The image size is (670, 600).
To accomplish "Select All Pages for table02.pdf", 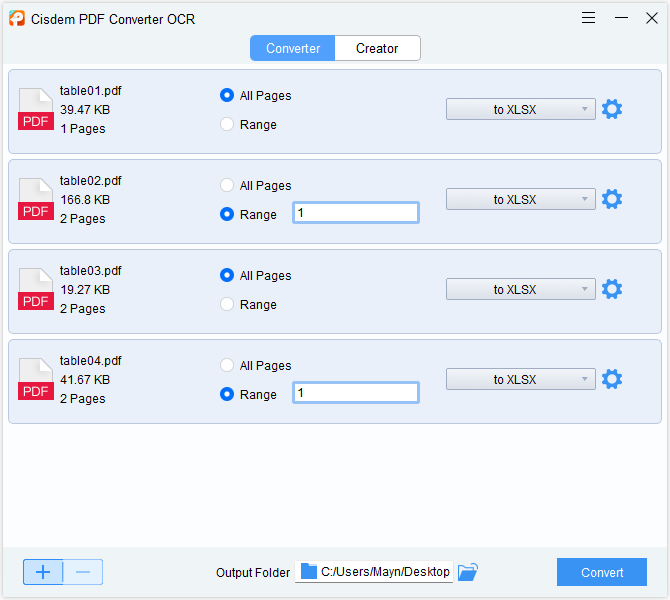I will tap(227, 186).
